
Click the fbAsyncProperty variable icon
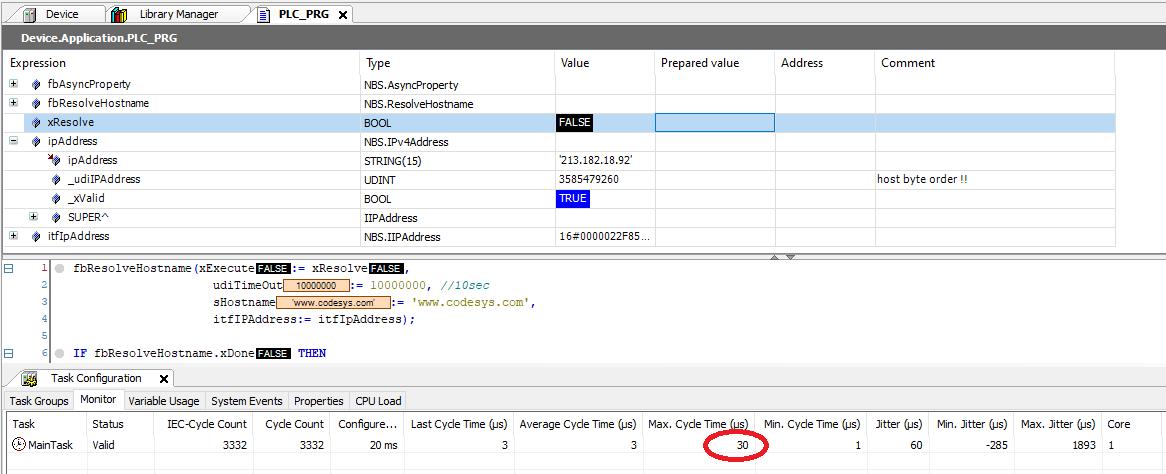pyautogui.click(x=37, y=85)
